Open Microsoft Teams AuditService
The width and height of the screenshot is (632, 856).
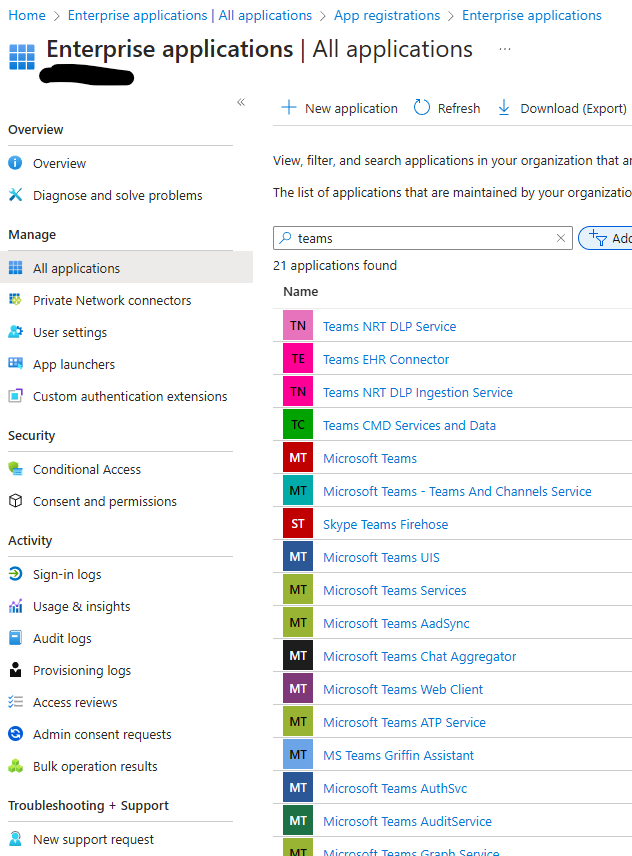coord(407,821)
